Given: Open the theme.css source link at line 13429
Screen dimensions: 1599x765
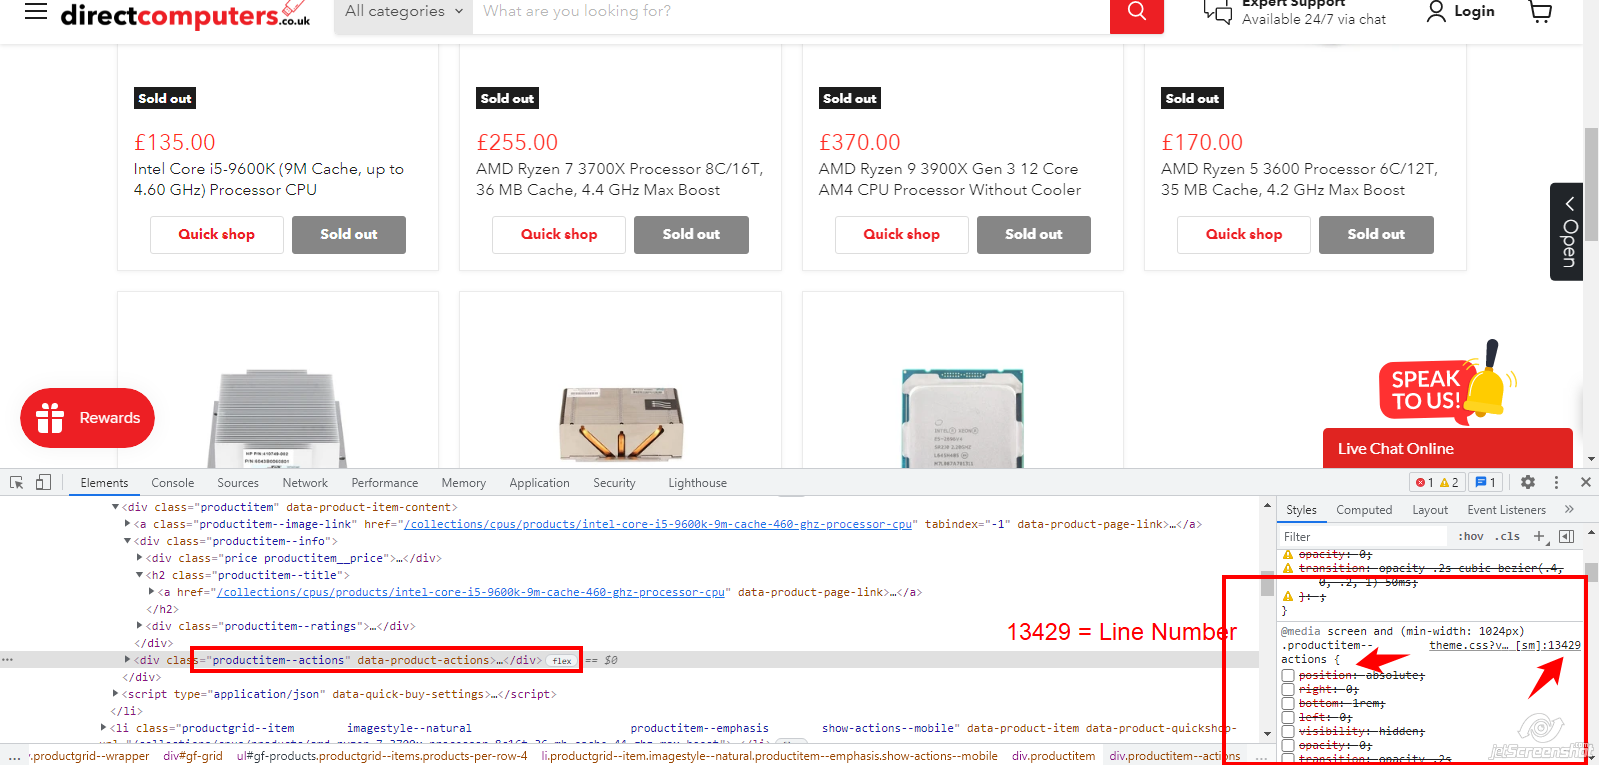Looking at the screenshot, I should click(1505, 645).
